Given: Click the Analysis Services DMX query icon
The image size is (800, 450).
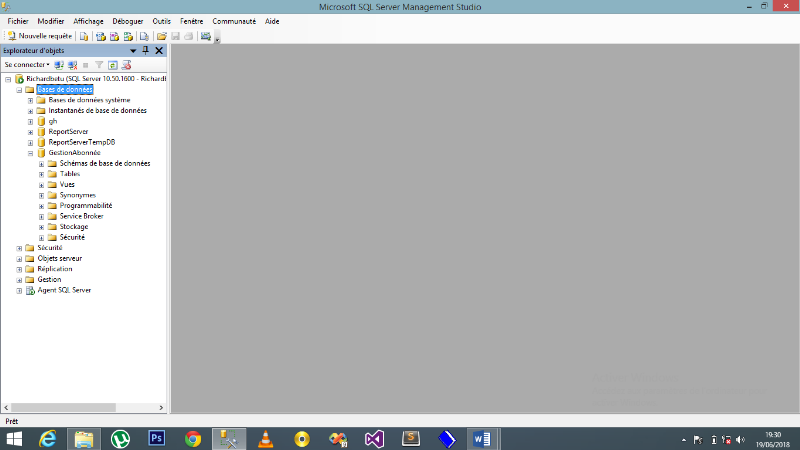Looking at the screenshot, I should [x=114, y=36].
